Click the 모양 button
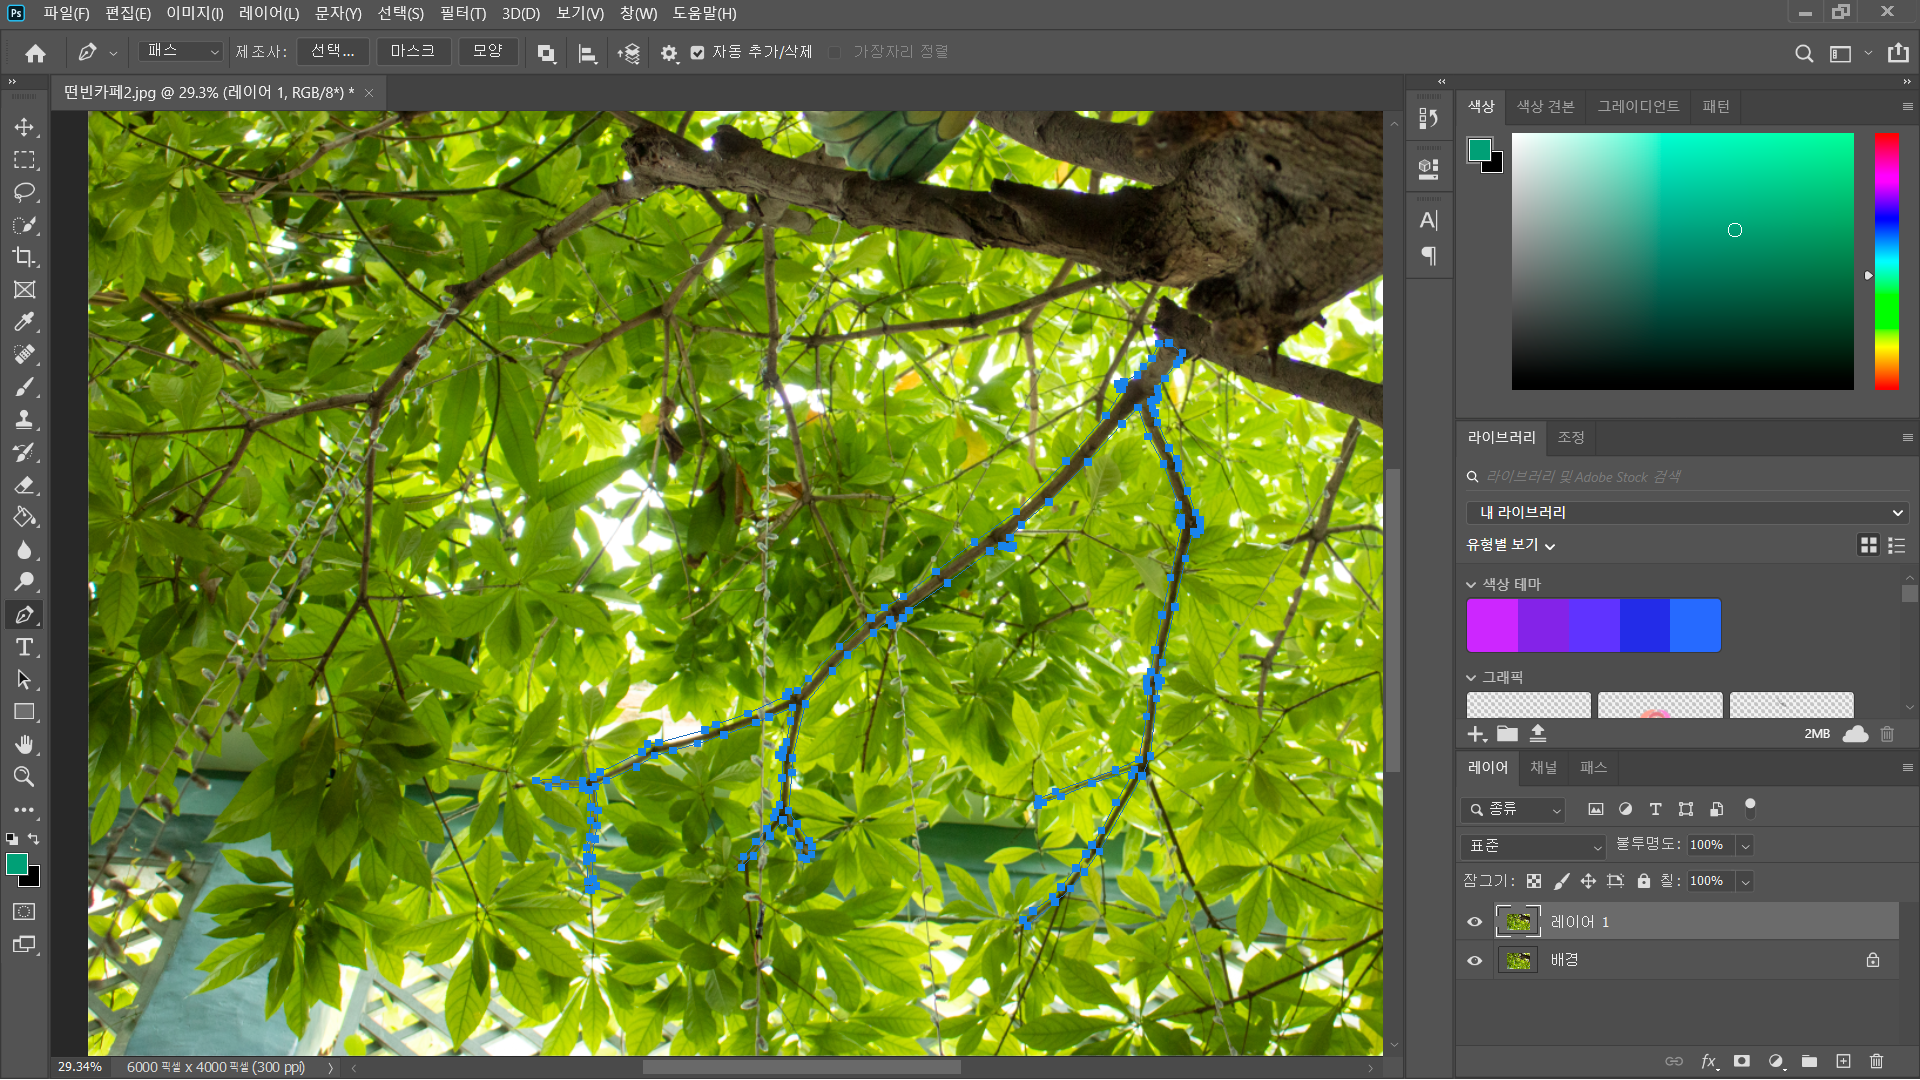Image resolution: width=1920 pixels, height=1080 pixels. coord(487,51)
